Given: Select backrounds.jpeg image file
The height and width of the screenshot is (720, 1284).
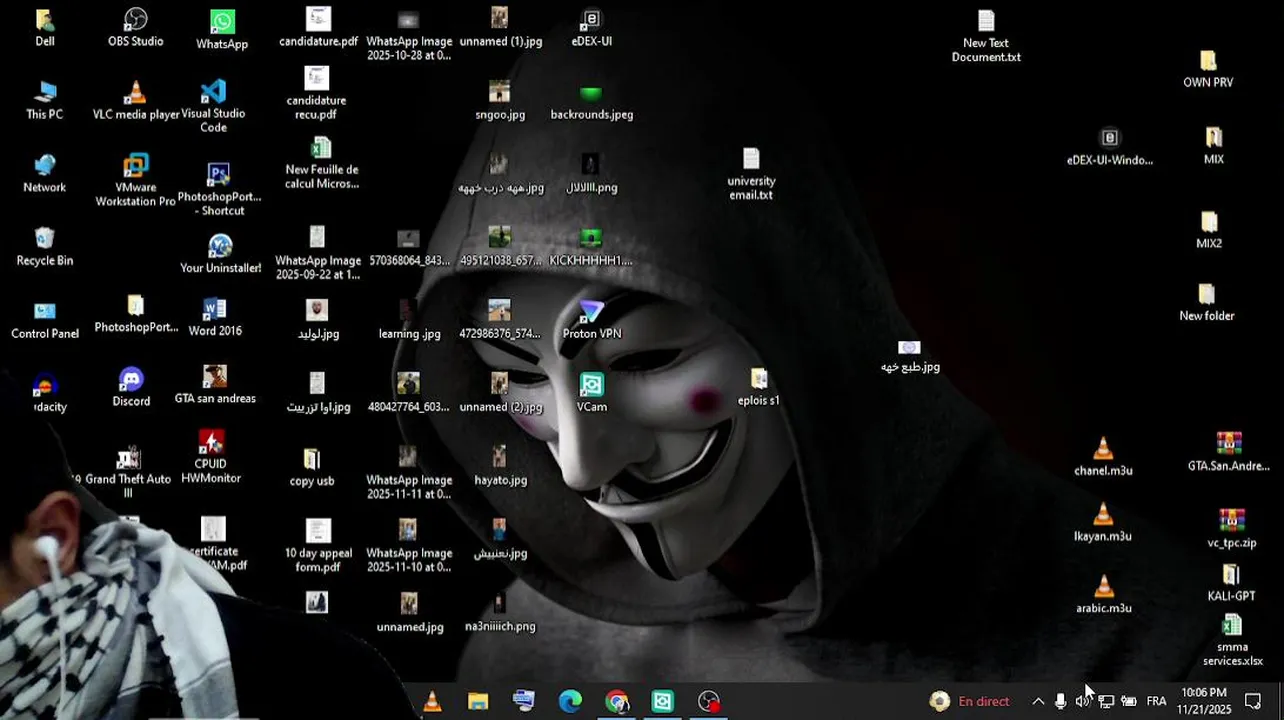Looking at the screenshot, I should [x=592, y=101].
